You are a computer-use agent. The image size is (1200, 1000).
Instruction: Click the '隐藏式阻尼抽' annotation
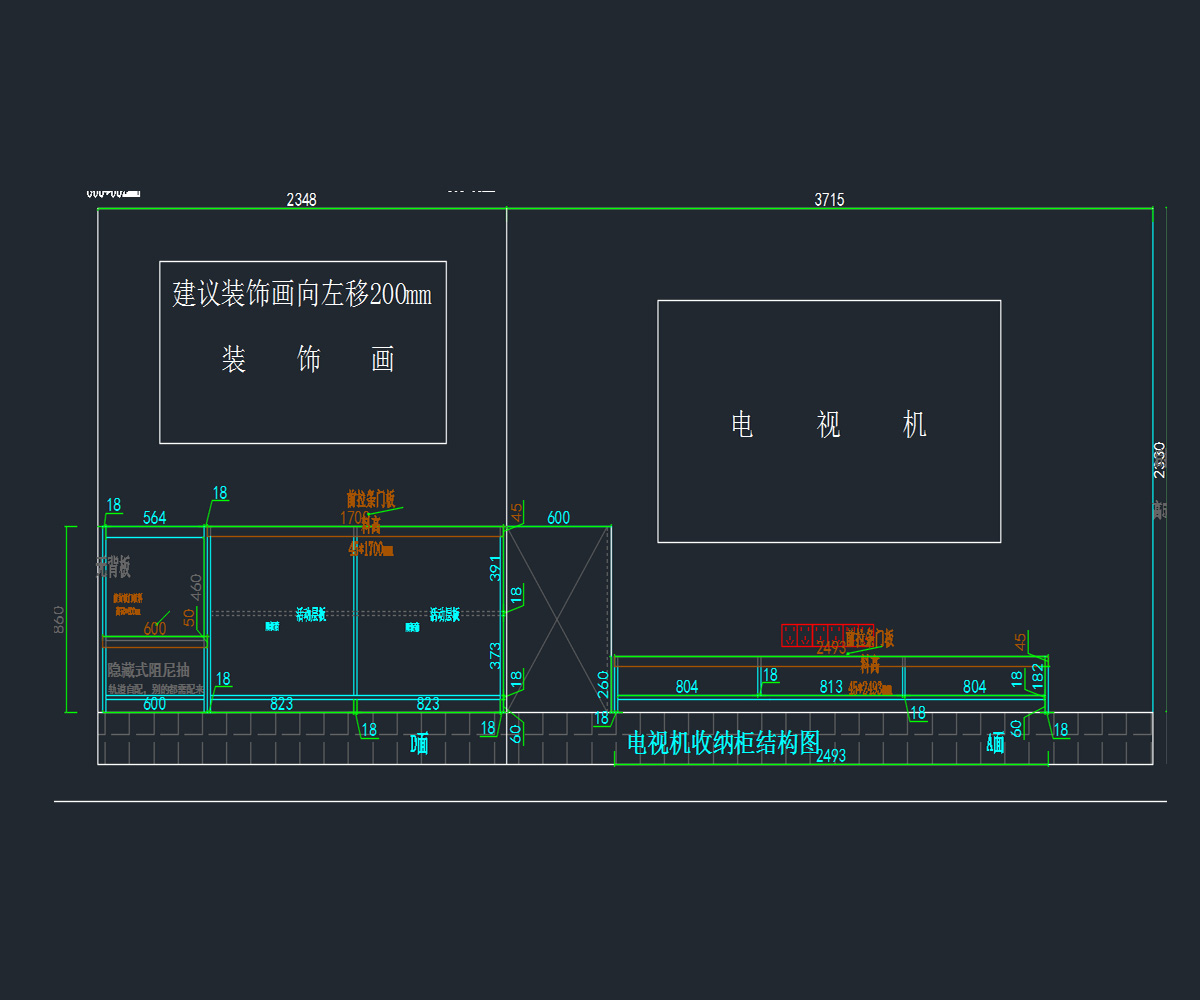[x=148, y=670]
